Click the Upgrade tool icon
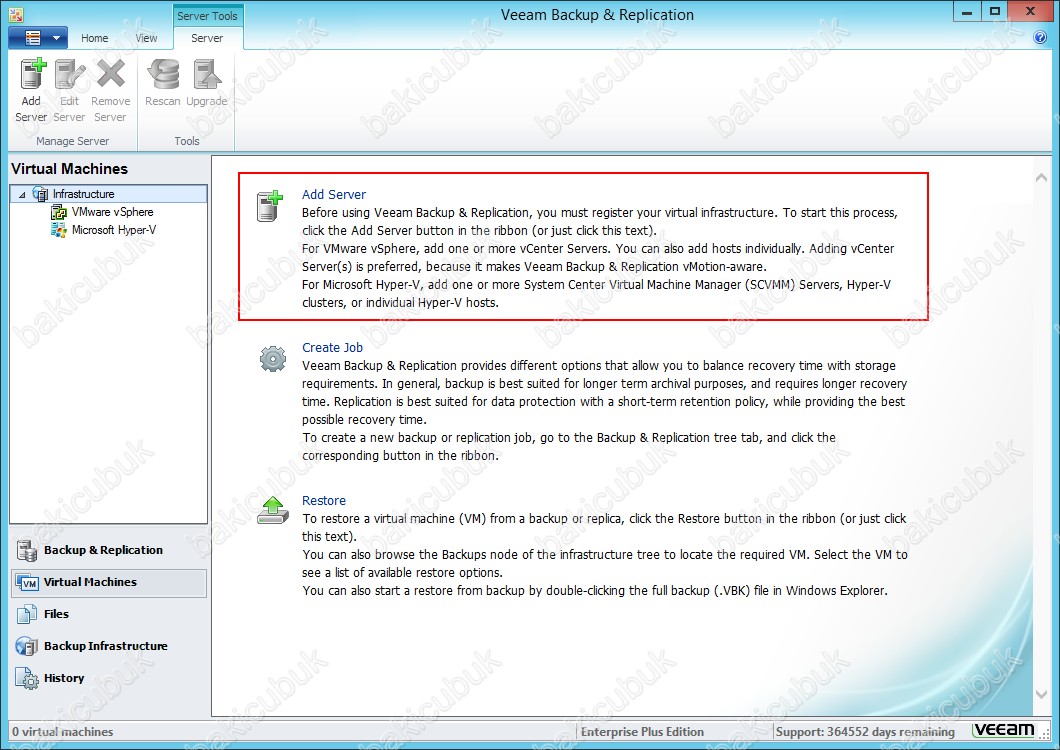 click(206, 74)
